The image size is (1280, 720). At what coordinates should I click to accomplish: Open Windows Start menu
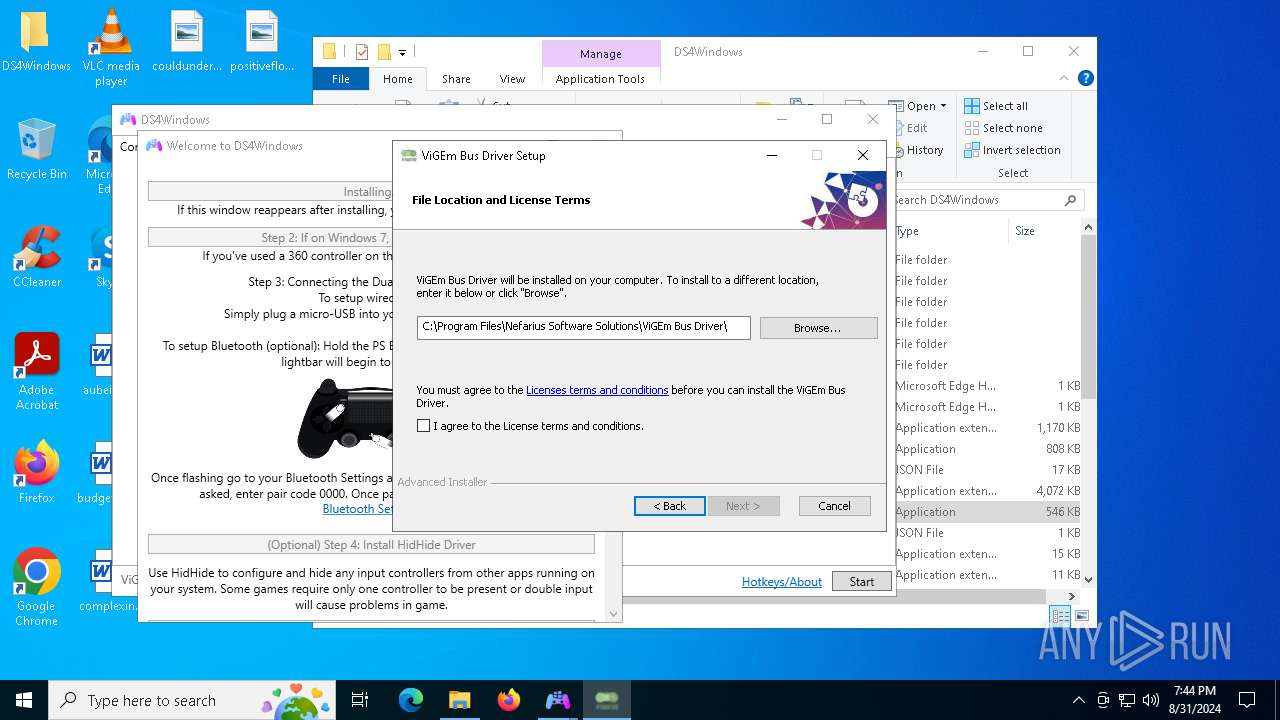click(24, 700)
